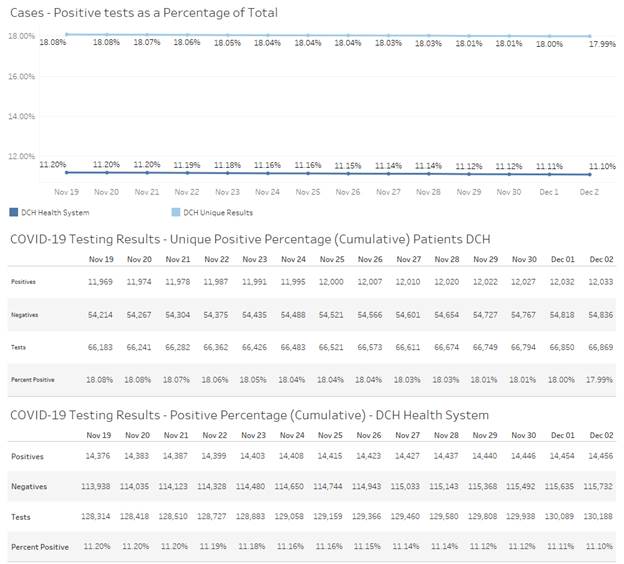Select the 'DCH Health System' legend label

[x=55, y=213]
